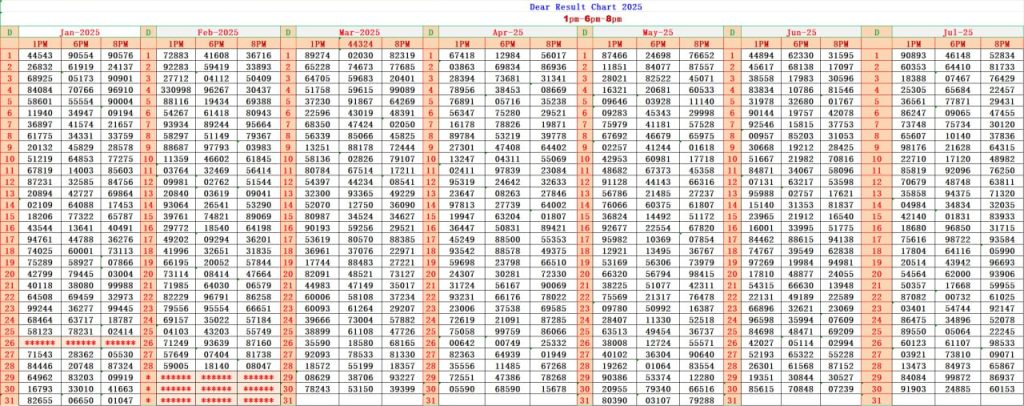Click cell with value 29998
The image size is (1024, 406).
point(701,112)
